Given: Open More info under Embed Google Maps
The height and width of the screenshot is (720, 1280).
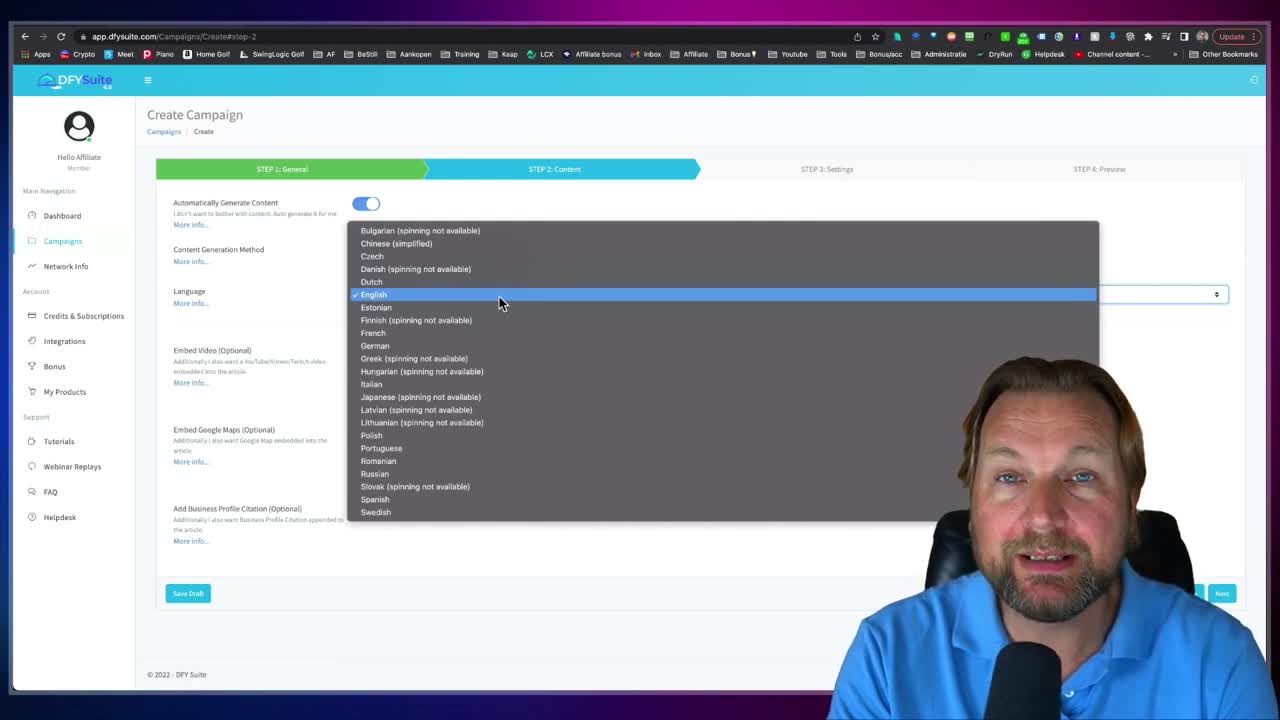Looking at the screenshot, I should tap(191, 462).
